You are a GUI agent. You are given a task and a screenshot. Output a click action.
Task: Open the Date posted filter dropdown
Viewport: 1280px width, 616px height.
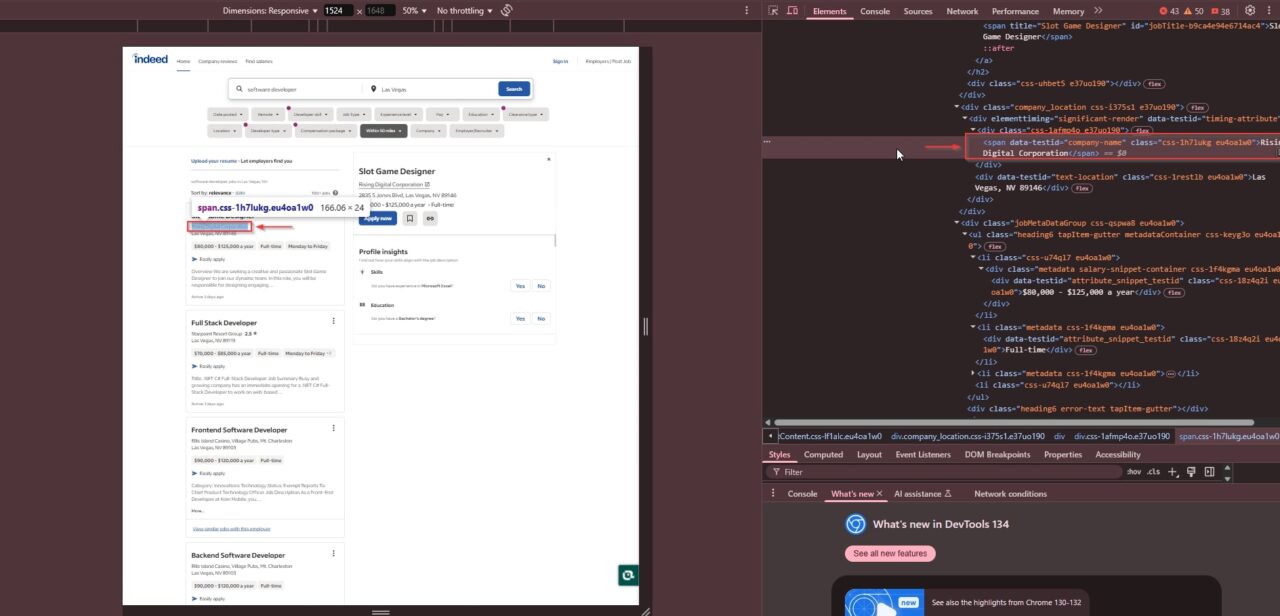click(228, 114)
